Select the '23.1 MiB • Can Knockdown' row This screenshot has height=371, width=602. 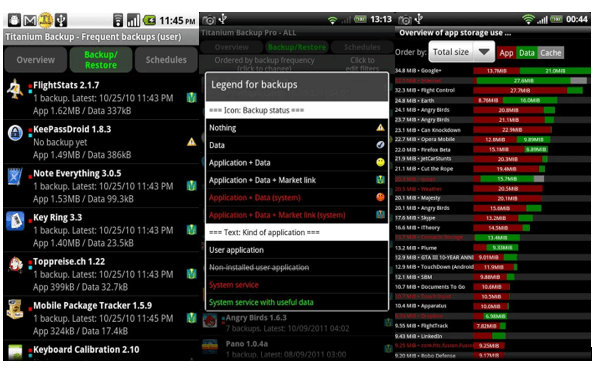(493, 130)
